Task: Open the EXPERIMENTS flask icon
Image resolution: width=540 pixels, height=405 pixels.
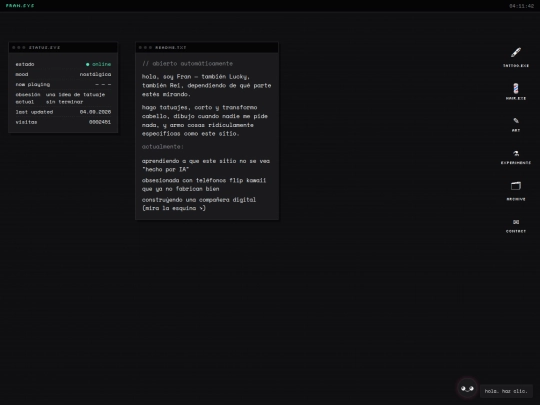Action: click(516, 153)
